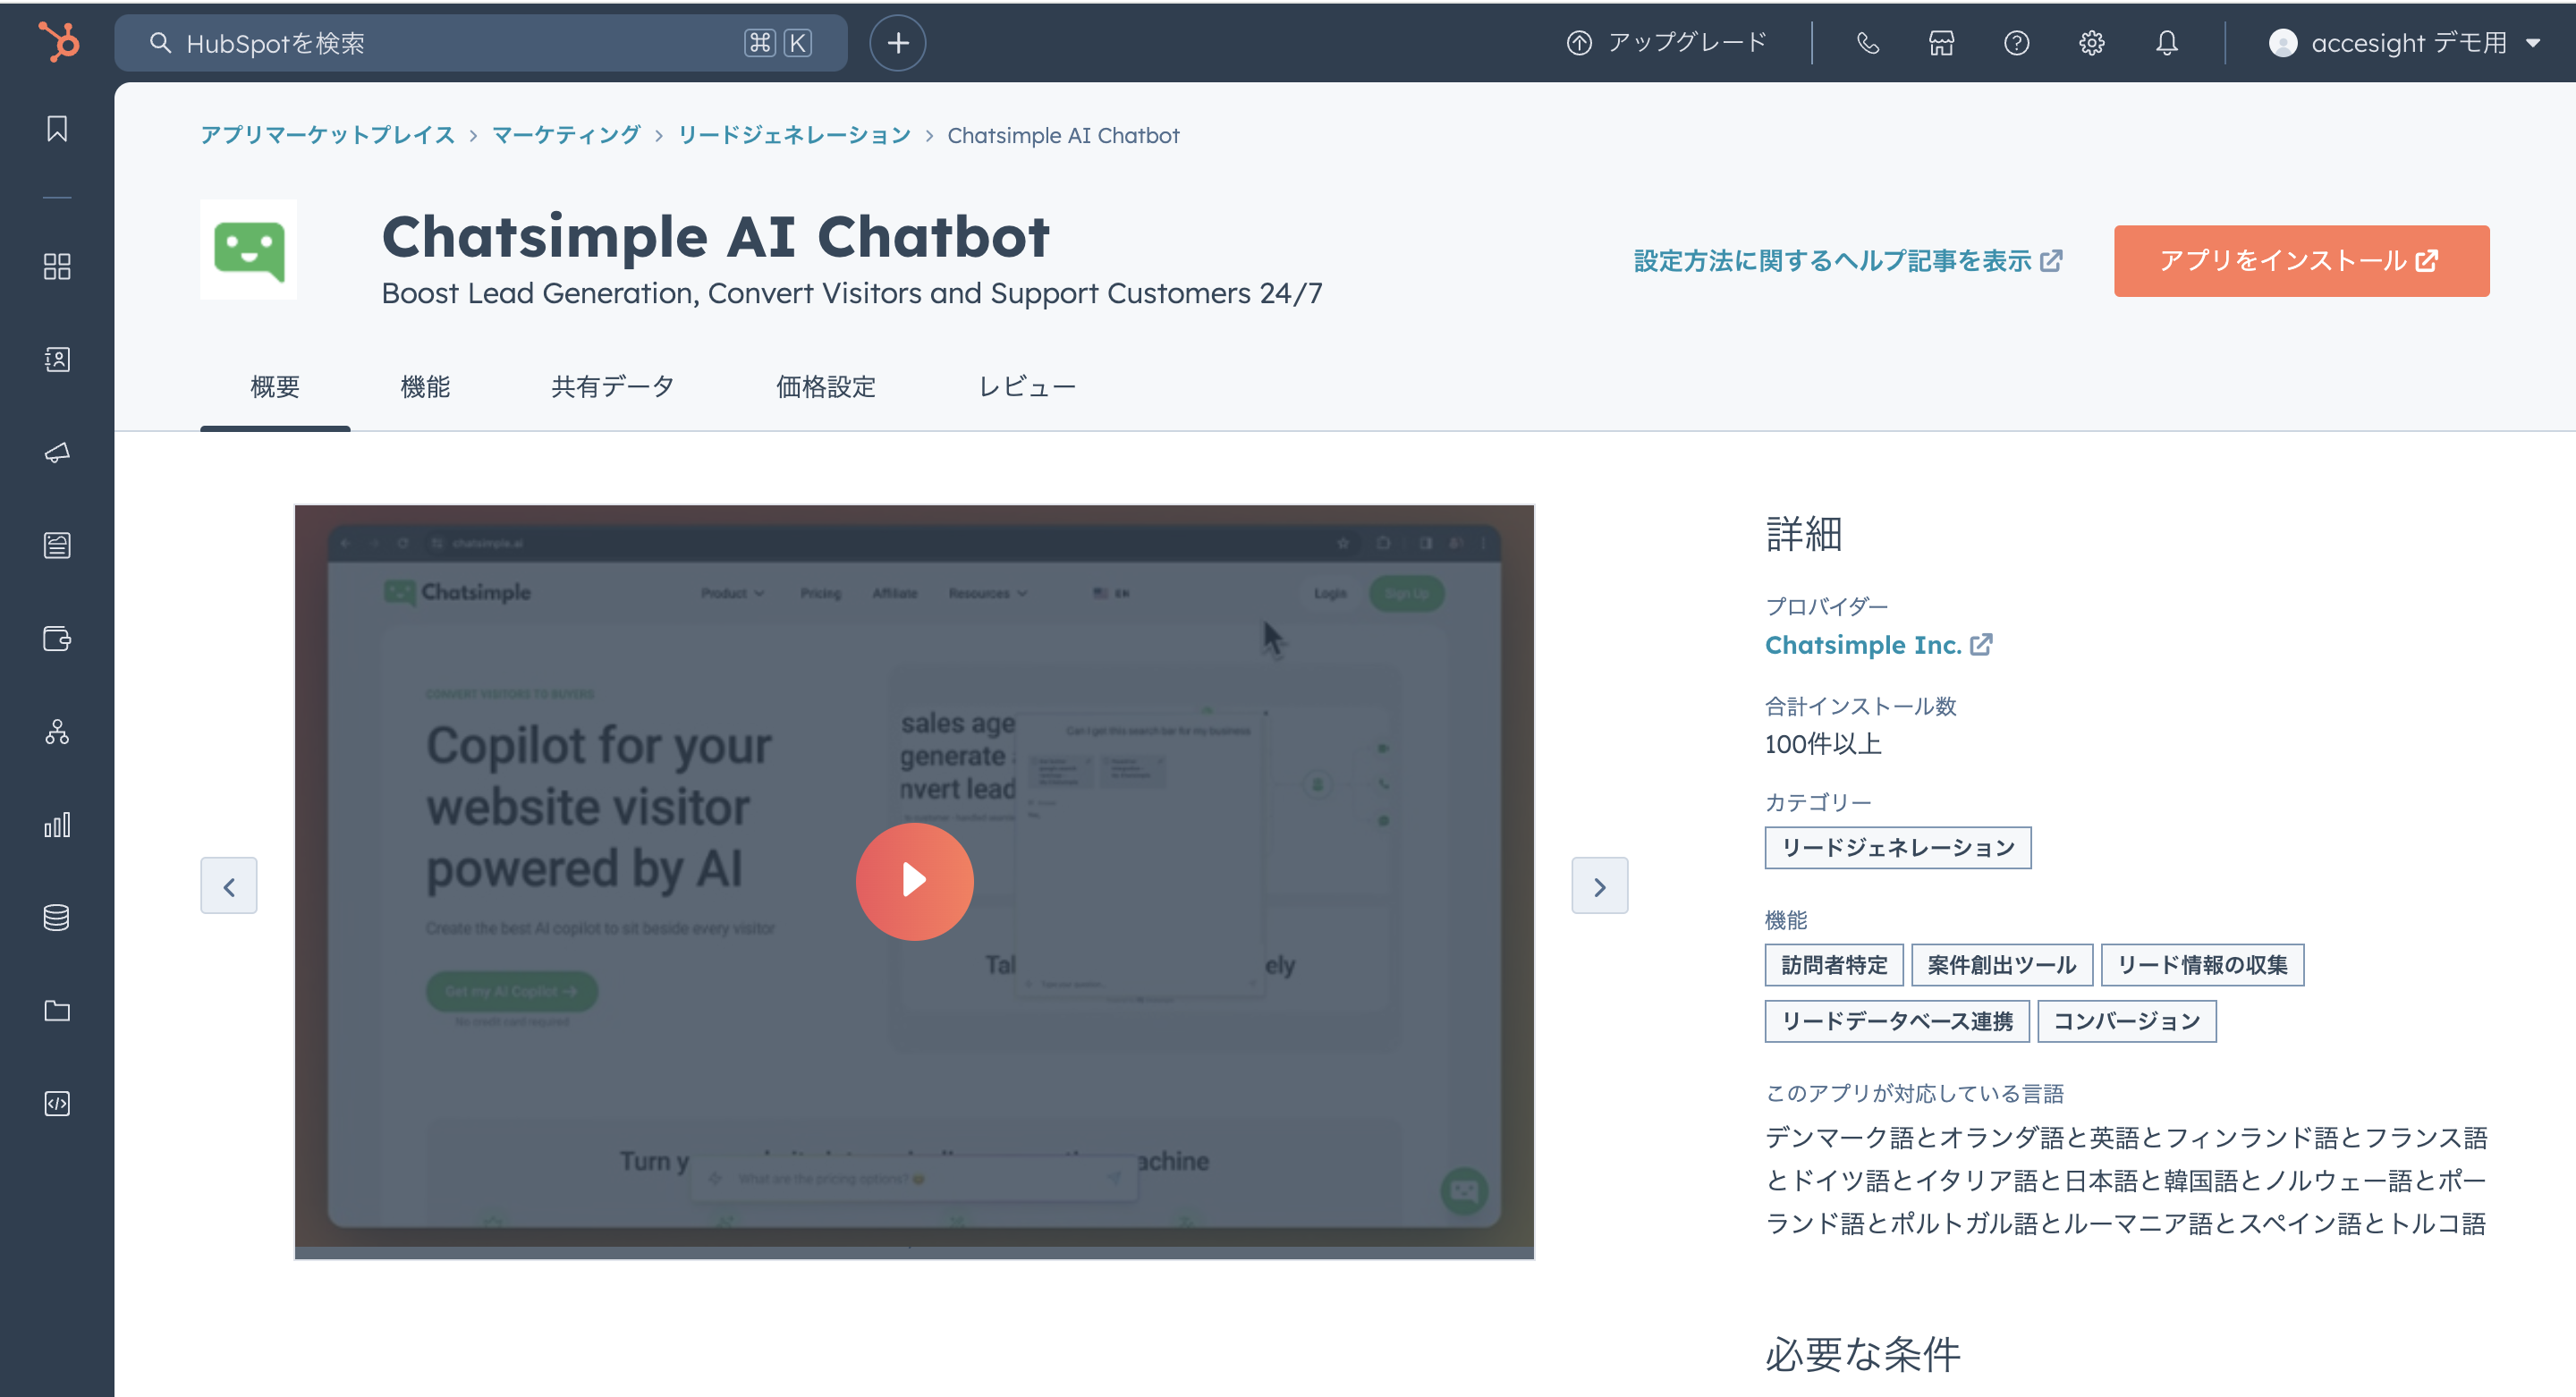
Task: Open the developer code icon in sidebar
Action: (57, 1103)
